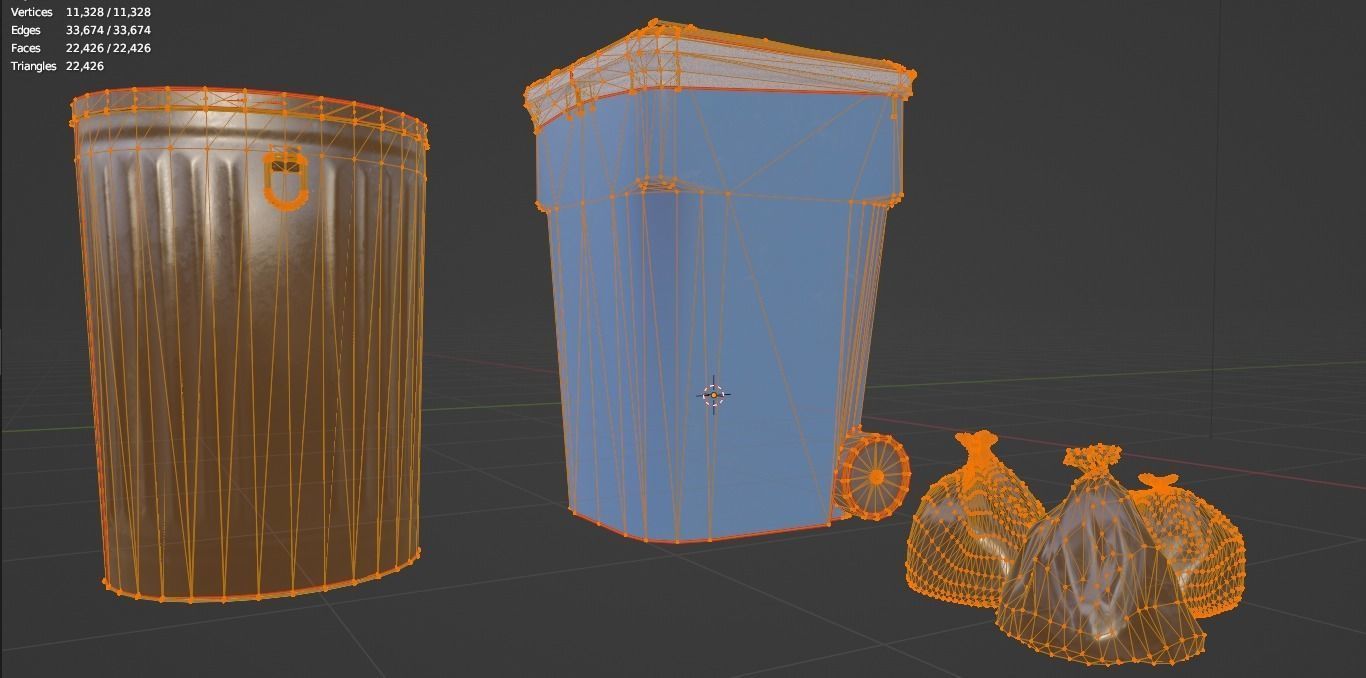Click the Edges 33,674 / 33,674 statistic

(81, 30)
